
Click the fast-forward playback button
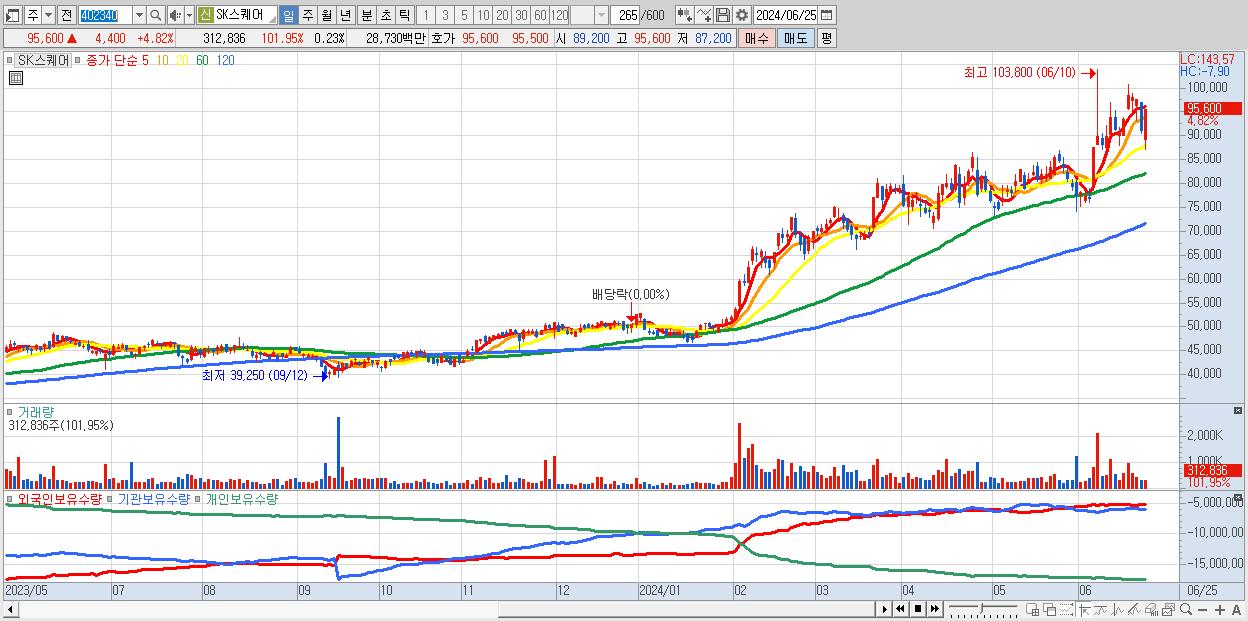[934, 609]
